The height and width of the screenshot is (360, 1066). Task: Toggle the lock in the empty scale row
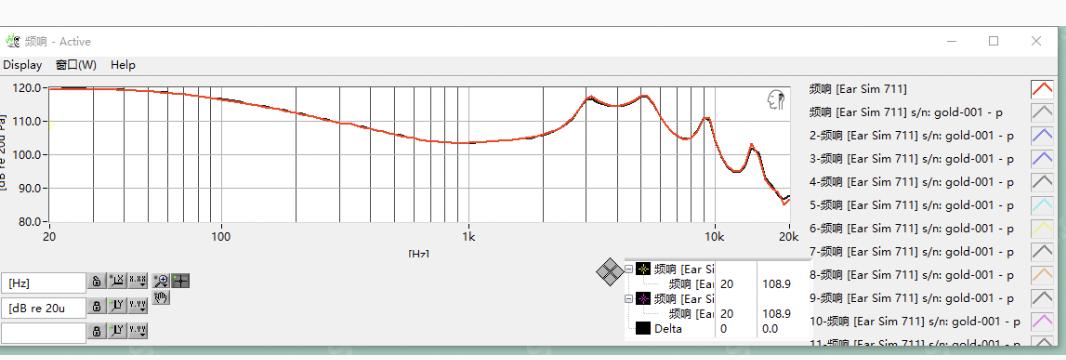pyautogui.click(x=97, y=331)
